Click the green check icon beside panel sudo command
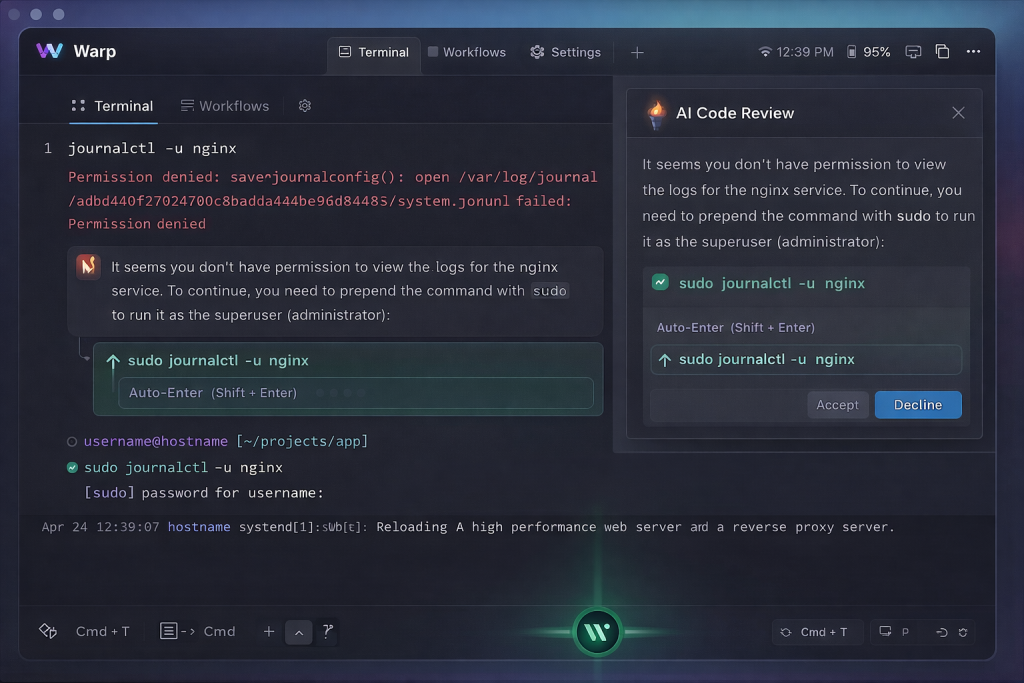This screenshot has height=683, width=1024. [x=660, y=282]
